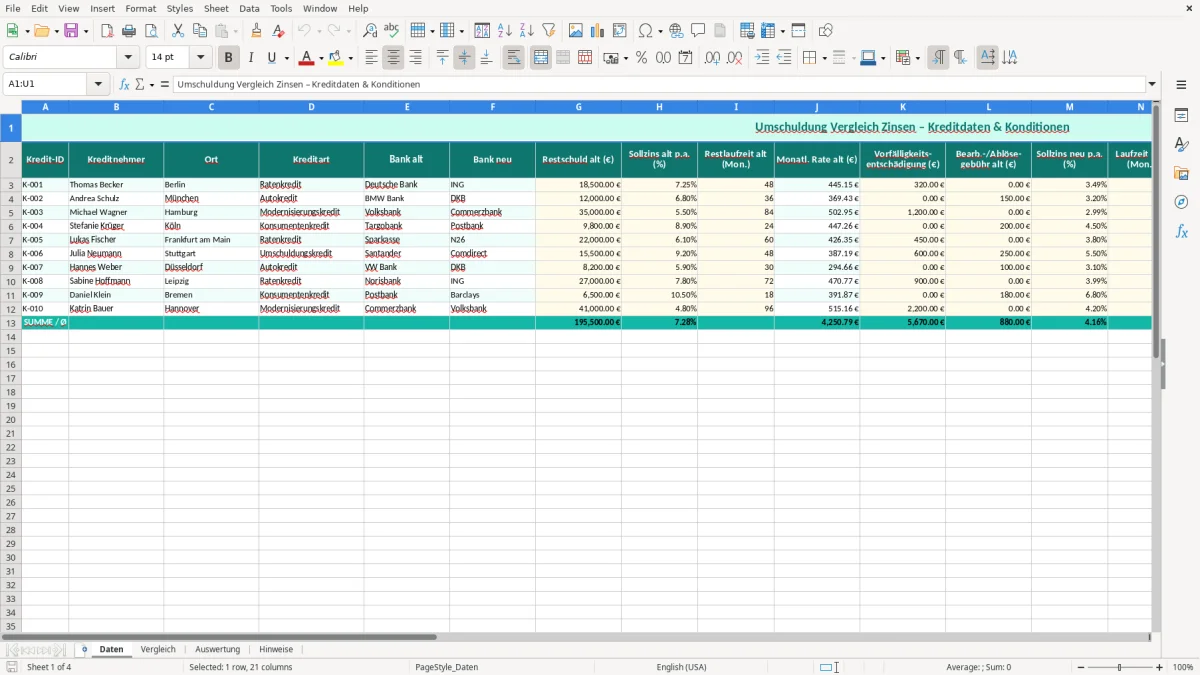1200x675 pixels.
Task: Expand the Name Box dropdown
Action: 99,85
